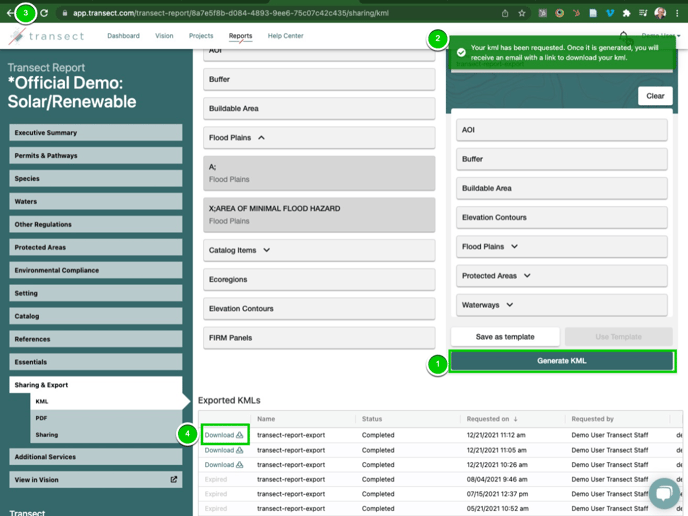Reload the page with the browser refresh icon
This screenshot has height=516, width=688.
point(44,13)
